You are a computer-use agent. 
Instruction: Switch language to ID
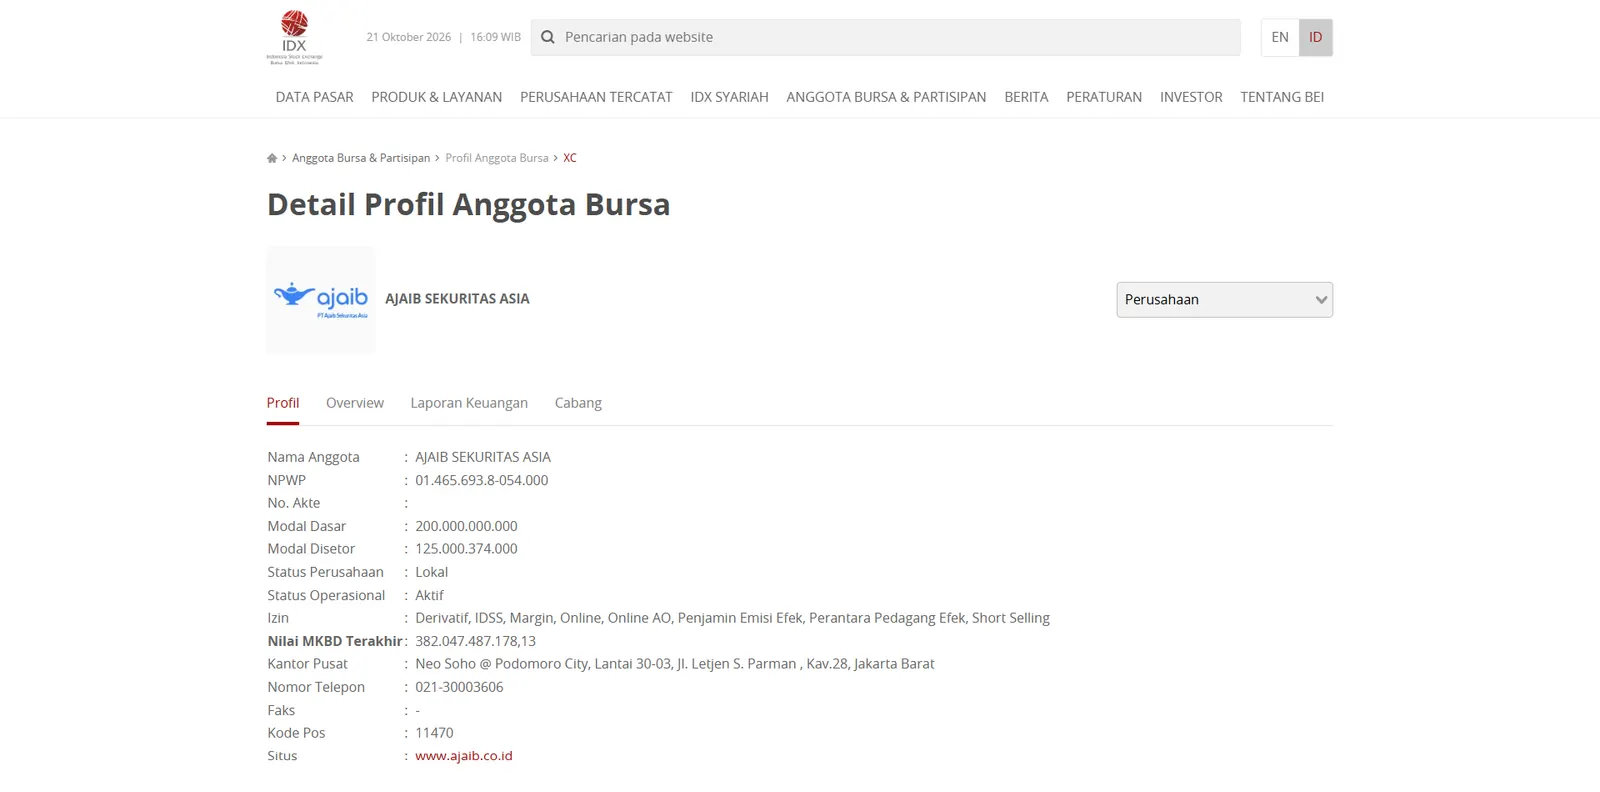point(1316,37)
